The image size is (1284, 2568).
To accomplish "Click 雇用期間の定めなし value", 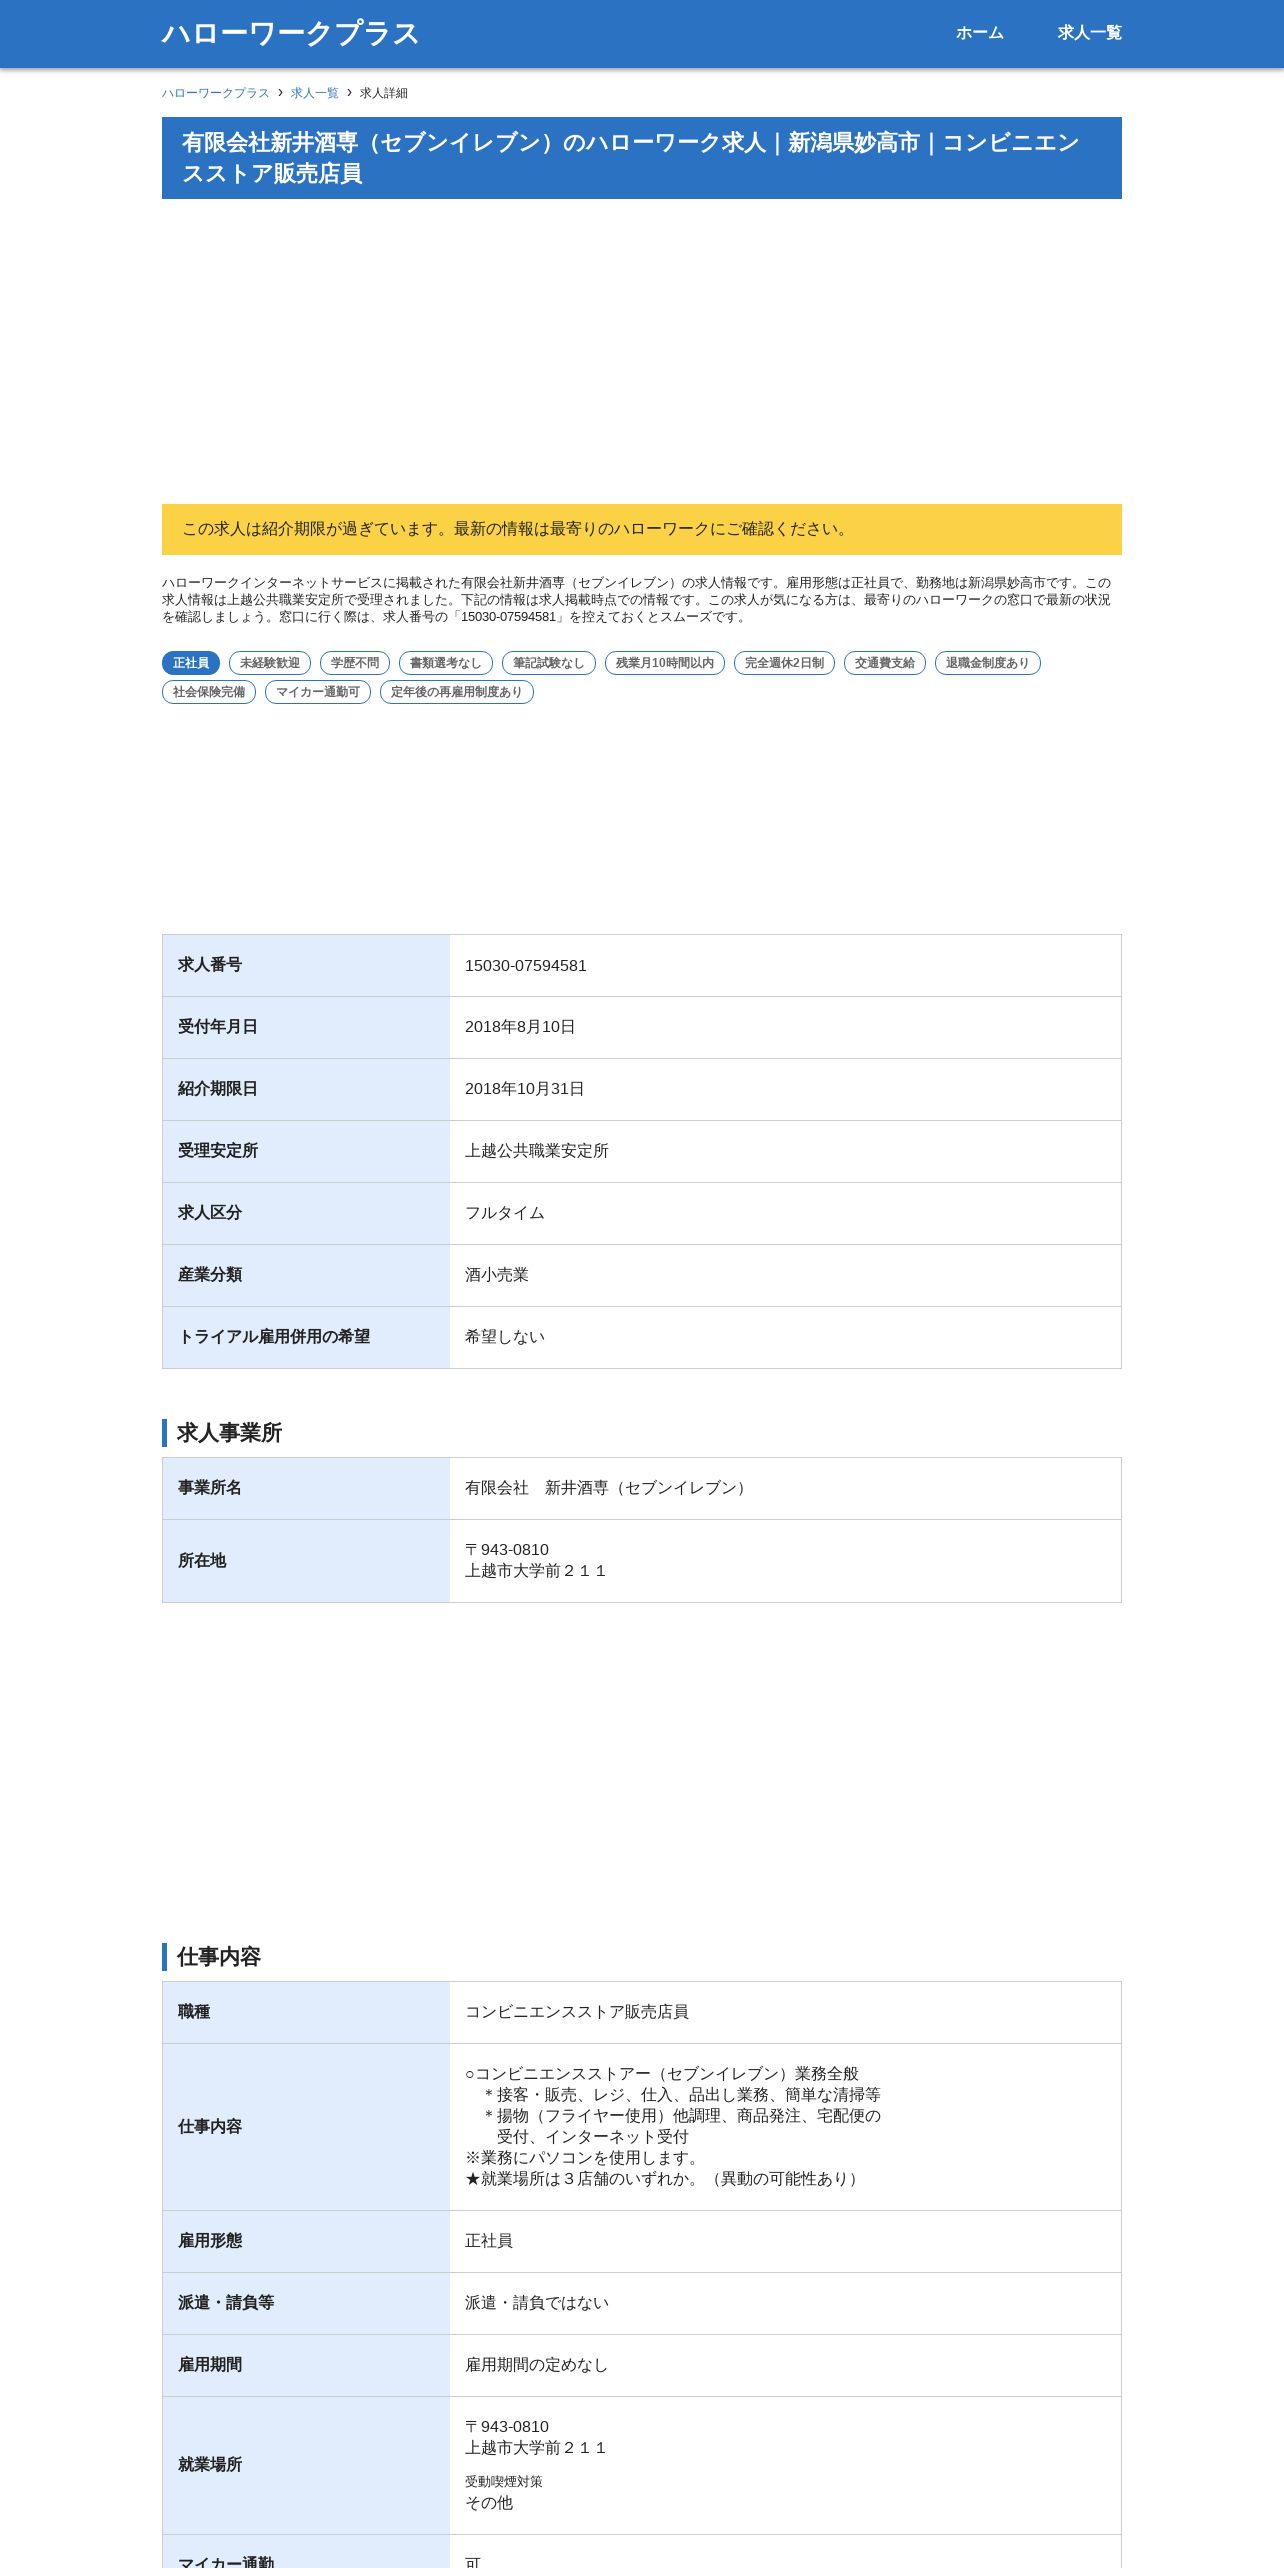I will coord(537,2366).
